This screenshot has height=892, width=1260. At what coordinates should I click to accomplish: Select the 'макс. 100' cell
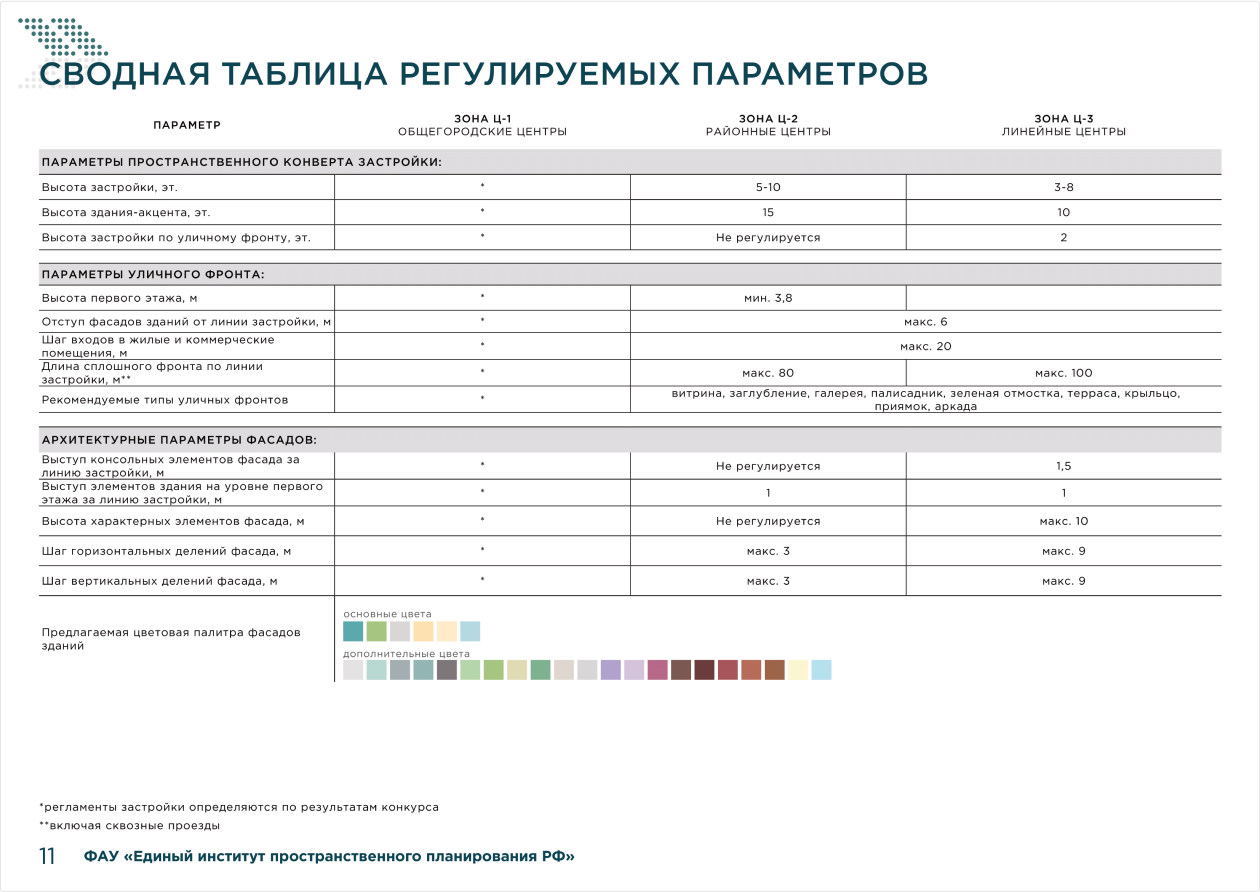click(x=1063, y=373)
